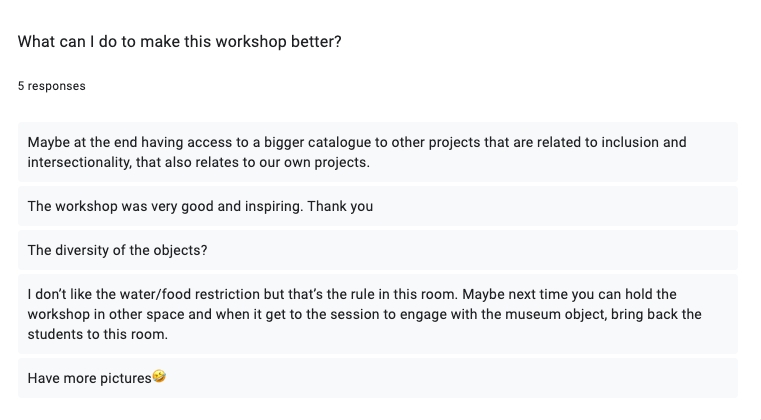
Task: Select "The diversity of the objects?" response
Action: tap(378, 250)
